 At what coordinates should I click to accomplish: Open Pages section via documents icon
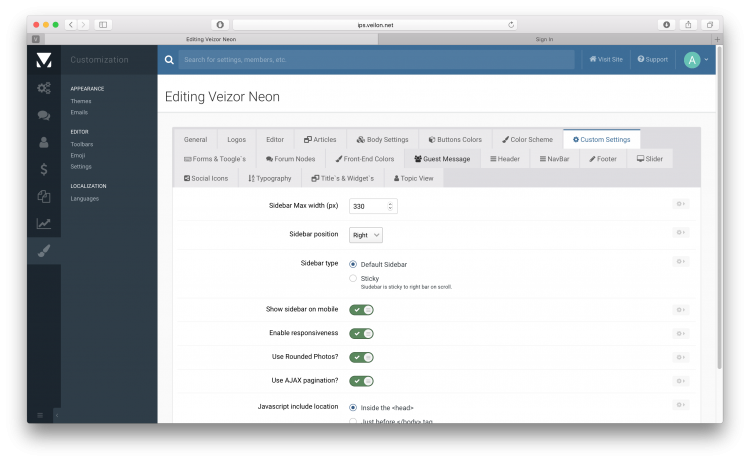click(44, 196)
